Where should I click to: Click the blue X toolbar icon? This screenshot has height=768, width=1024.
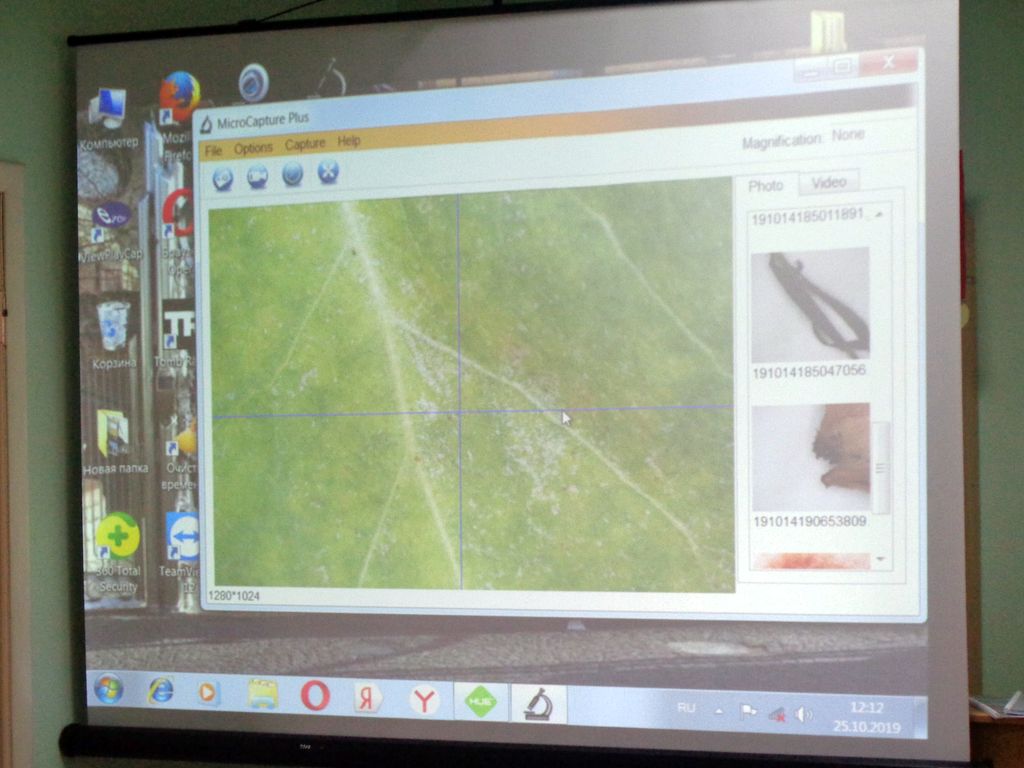click(x=328, y=172)
